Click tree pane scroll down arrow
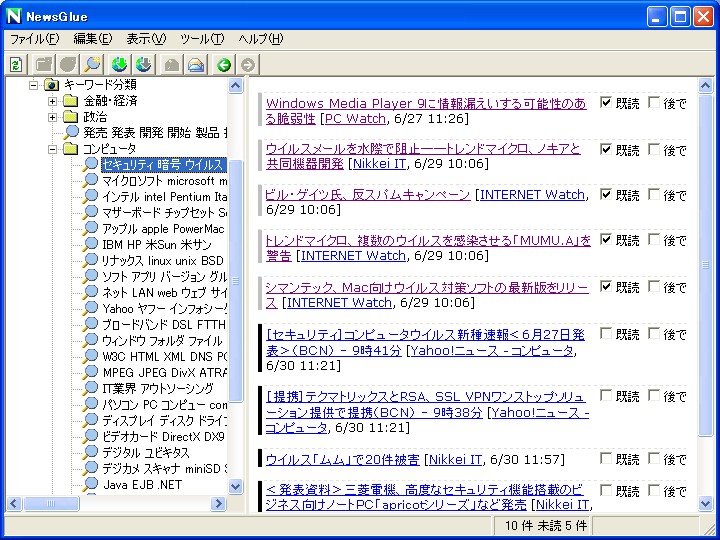720x540 pixels. [x=236, y=486]
